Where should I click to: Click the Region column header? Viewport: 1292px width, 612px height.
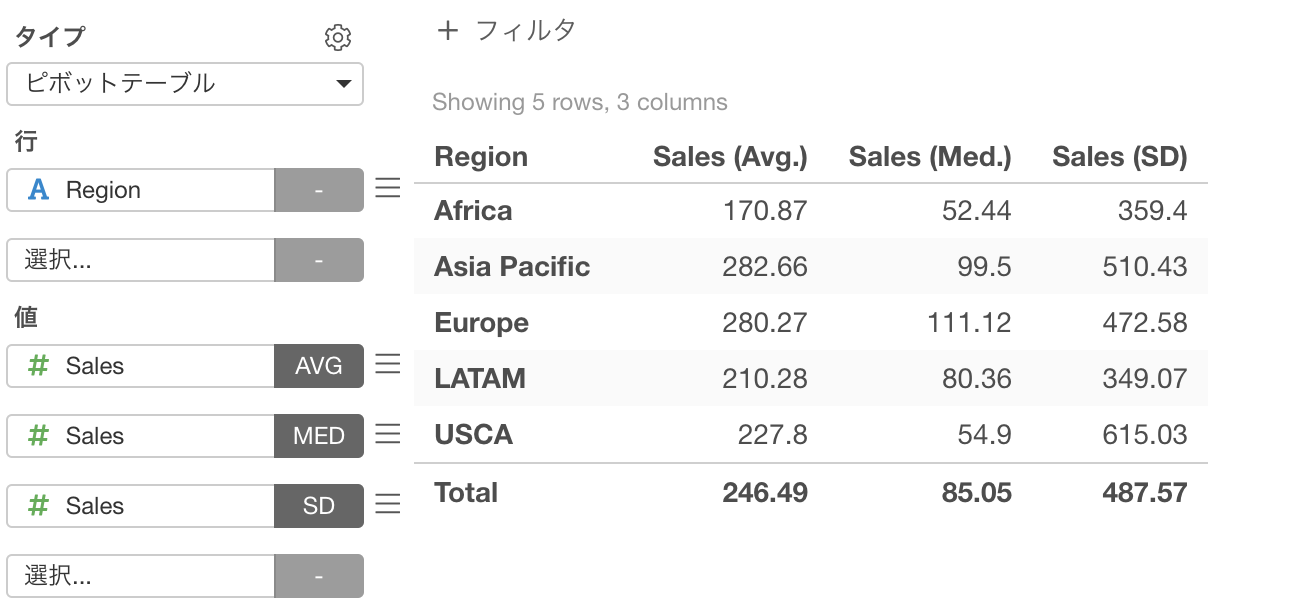click(481, 157)
